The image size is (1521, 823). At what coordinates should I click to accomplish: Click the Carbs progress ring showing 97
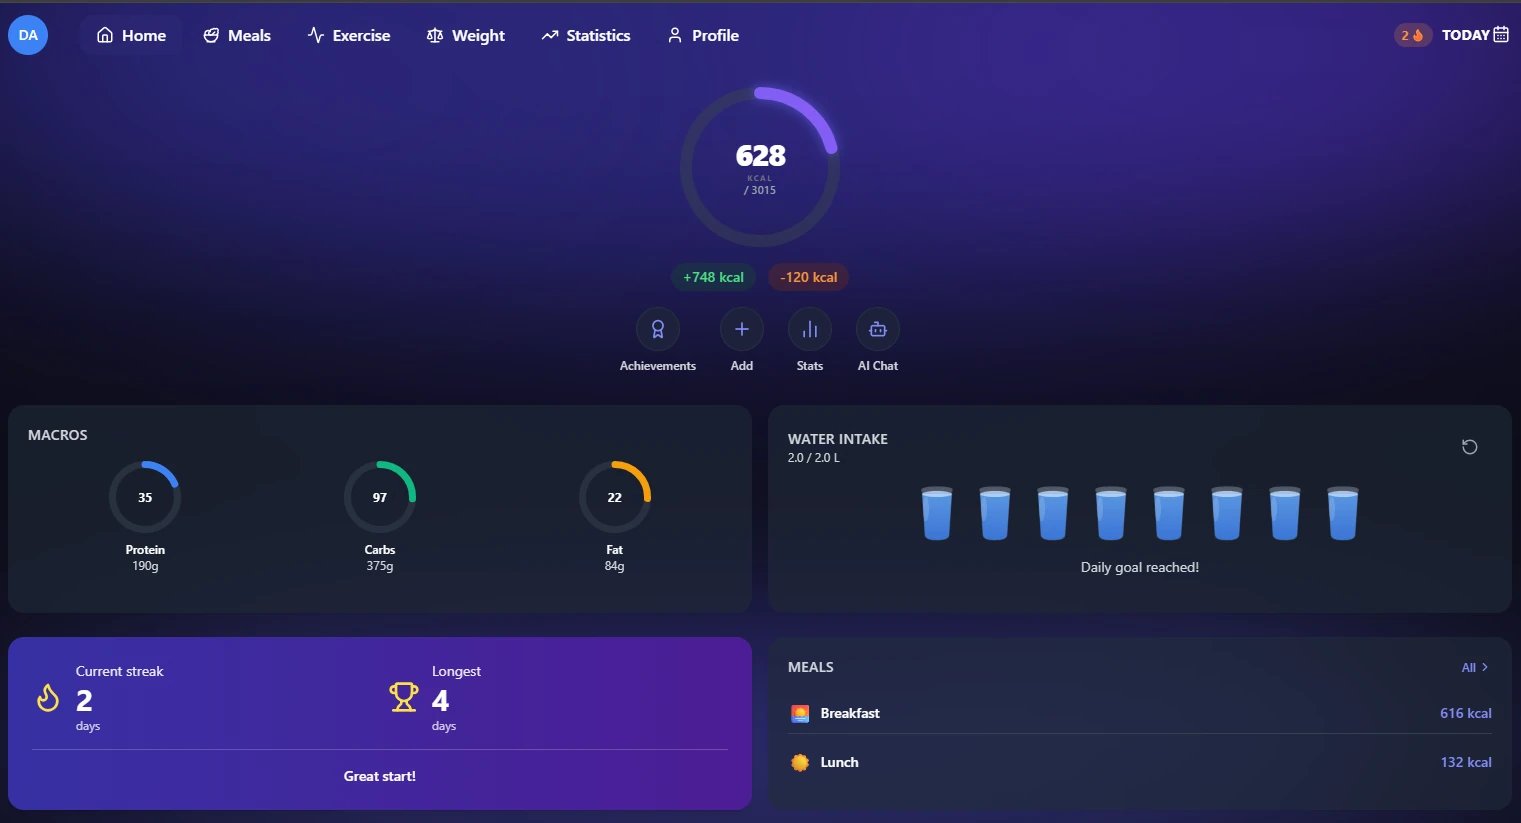click(380, 497)
